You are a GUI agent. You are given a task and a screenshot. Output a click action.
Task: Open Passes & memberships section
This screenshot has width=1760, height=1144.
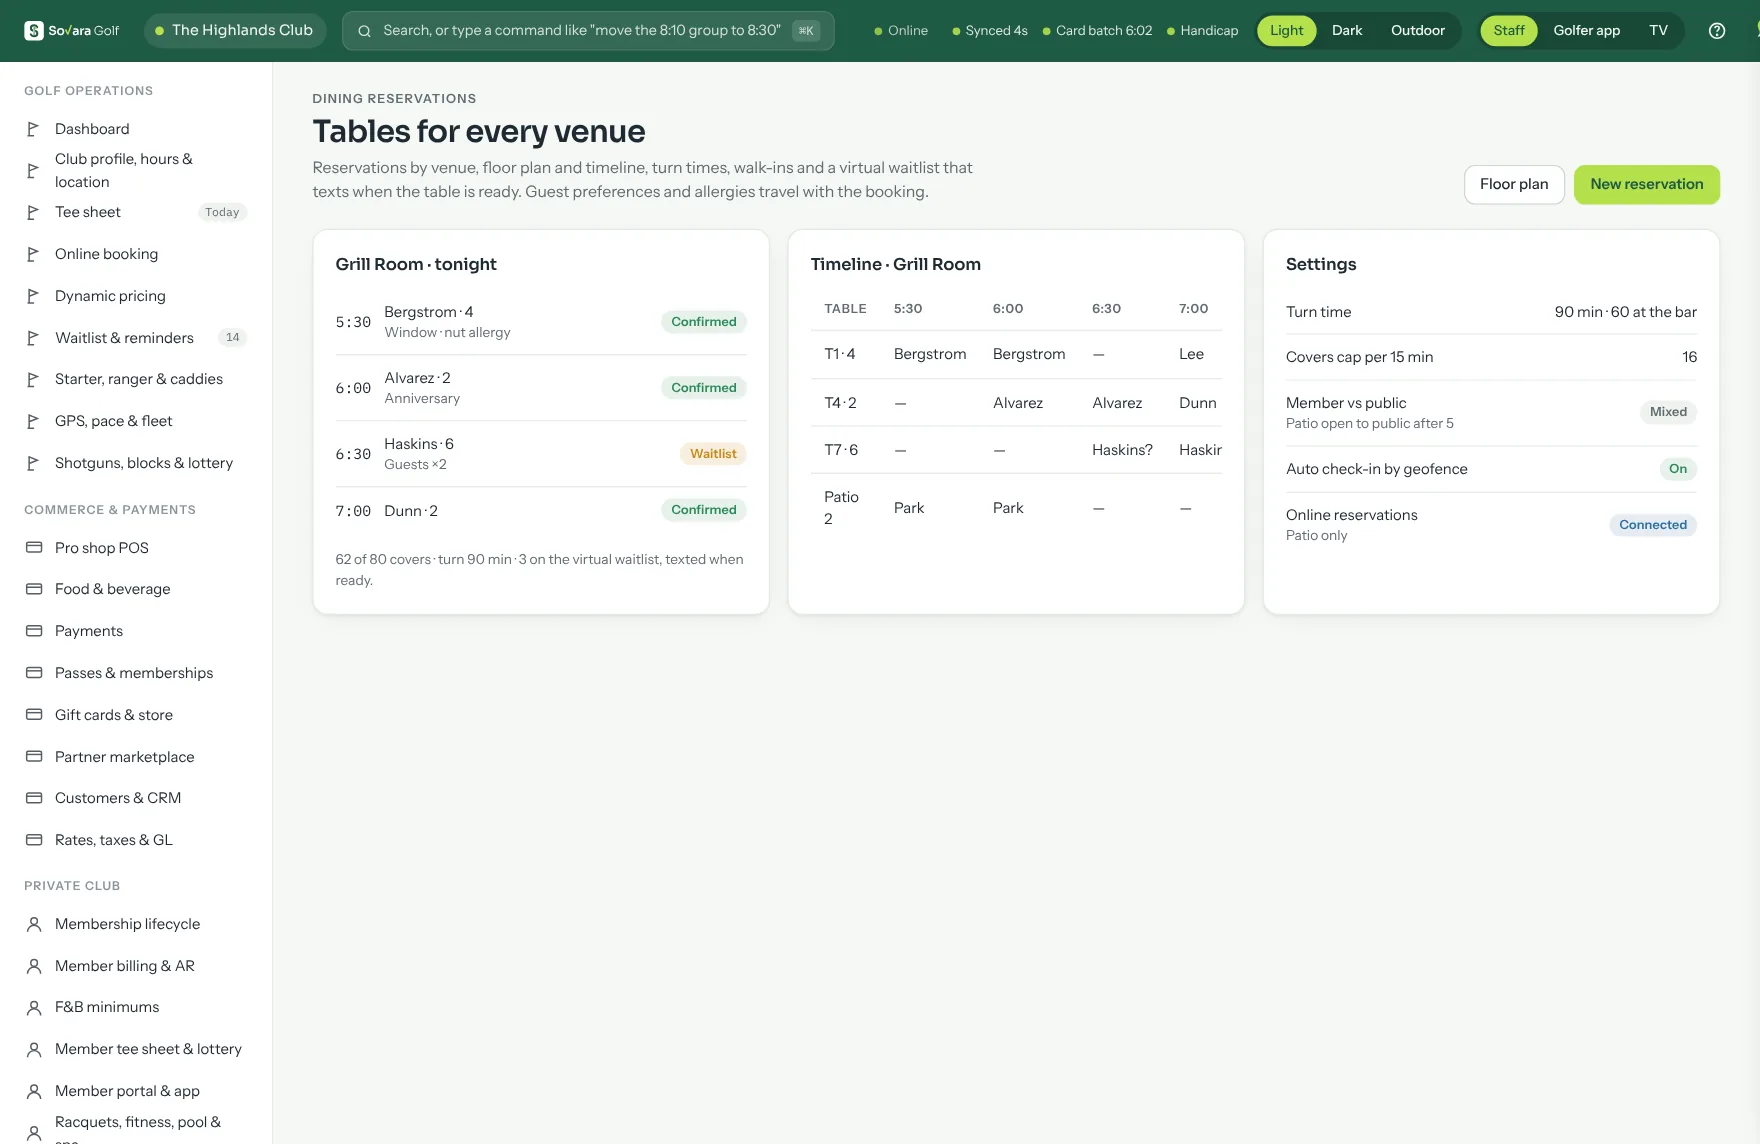pos(136,673)
